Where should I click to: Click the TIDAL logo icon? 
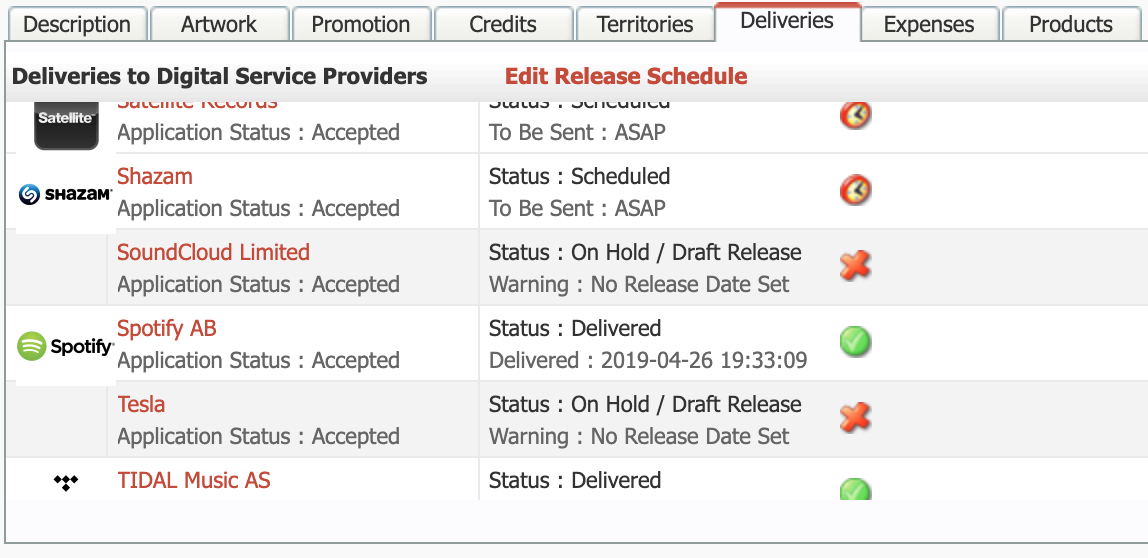click(65, 483)
